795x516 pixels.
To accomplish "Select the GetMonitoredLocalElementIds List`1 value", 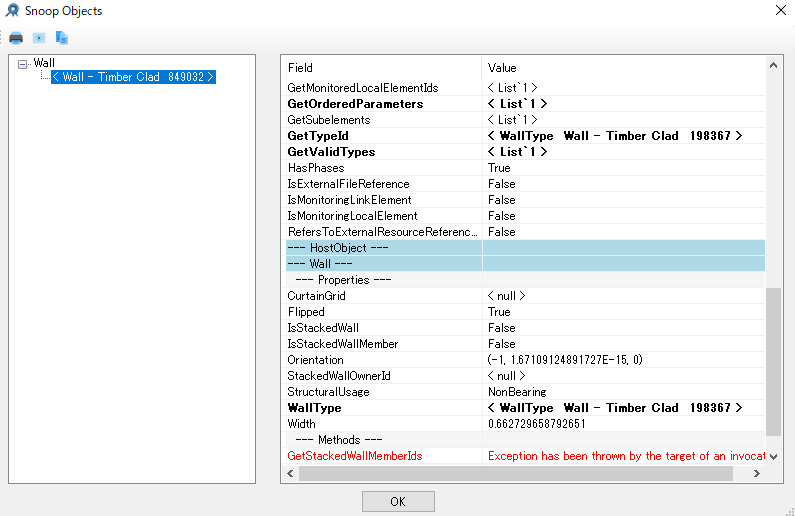I will (x=512, y=88).
